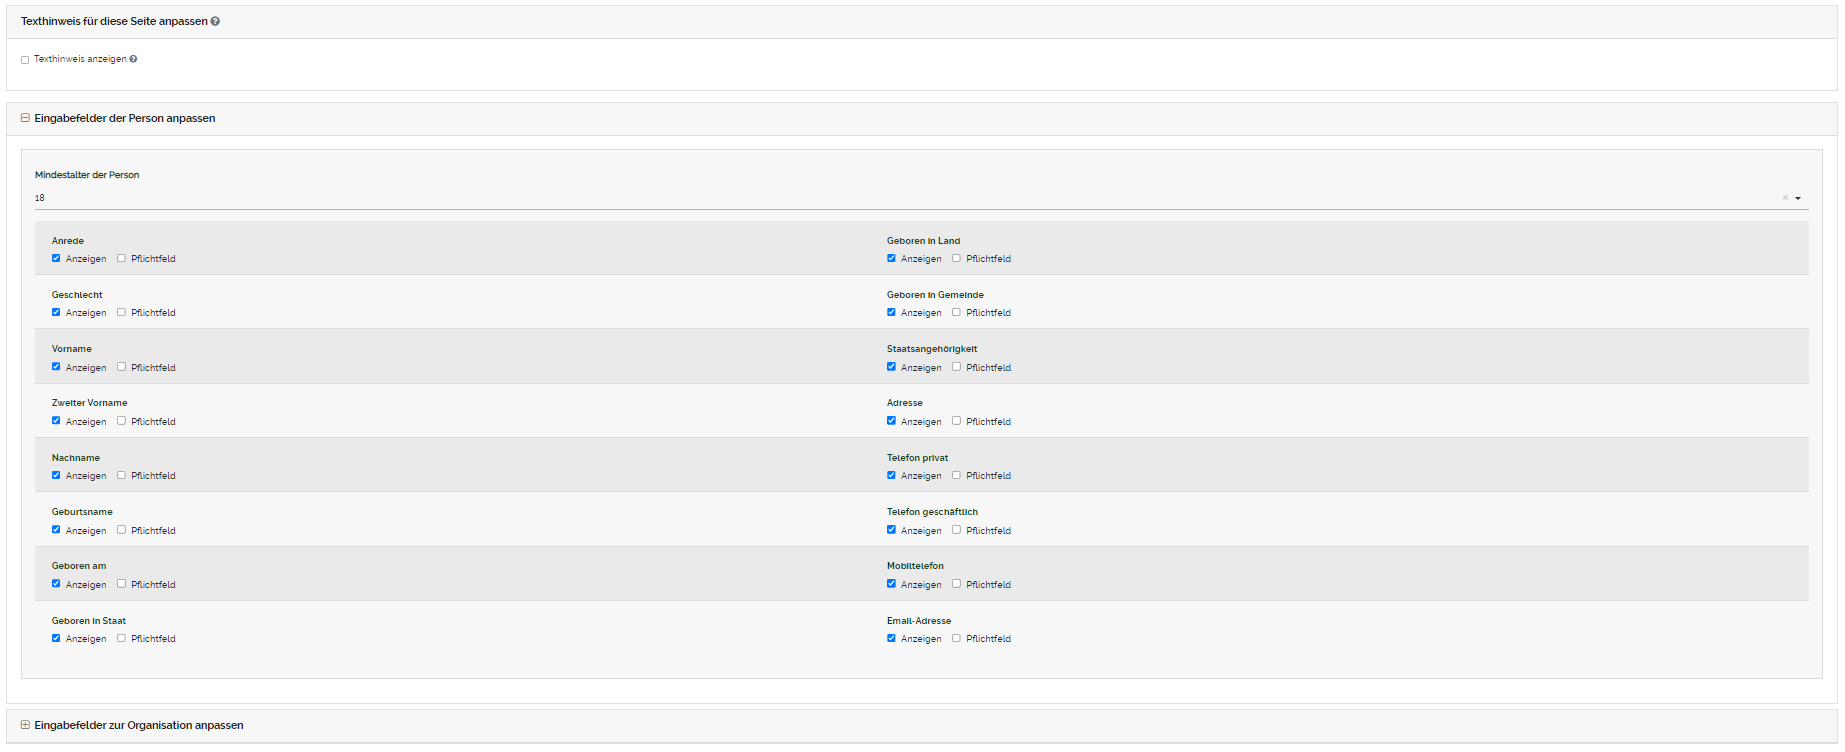The image size is (1845, 752).
Task: Mark Vorname as Pflichtfeld
Action: (121, 367)
